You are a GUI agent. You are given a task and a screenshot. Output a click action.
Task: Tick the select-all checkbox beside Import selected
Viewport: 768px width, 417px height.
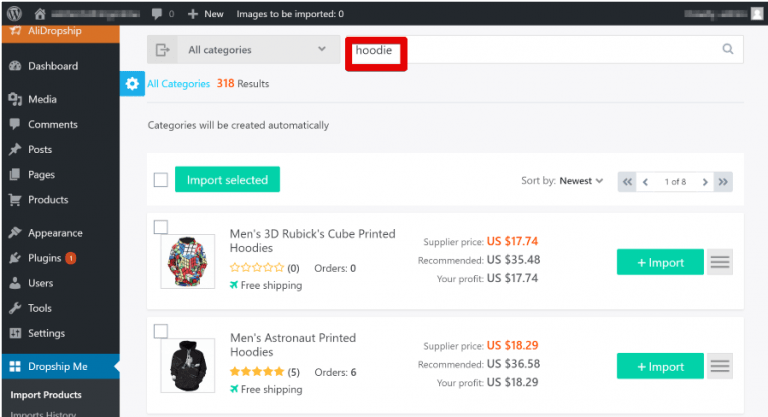point(161,180)
